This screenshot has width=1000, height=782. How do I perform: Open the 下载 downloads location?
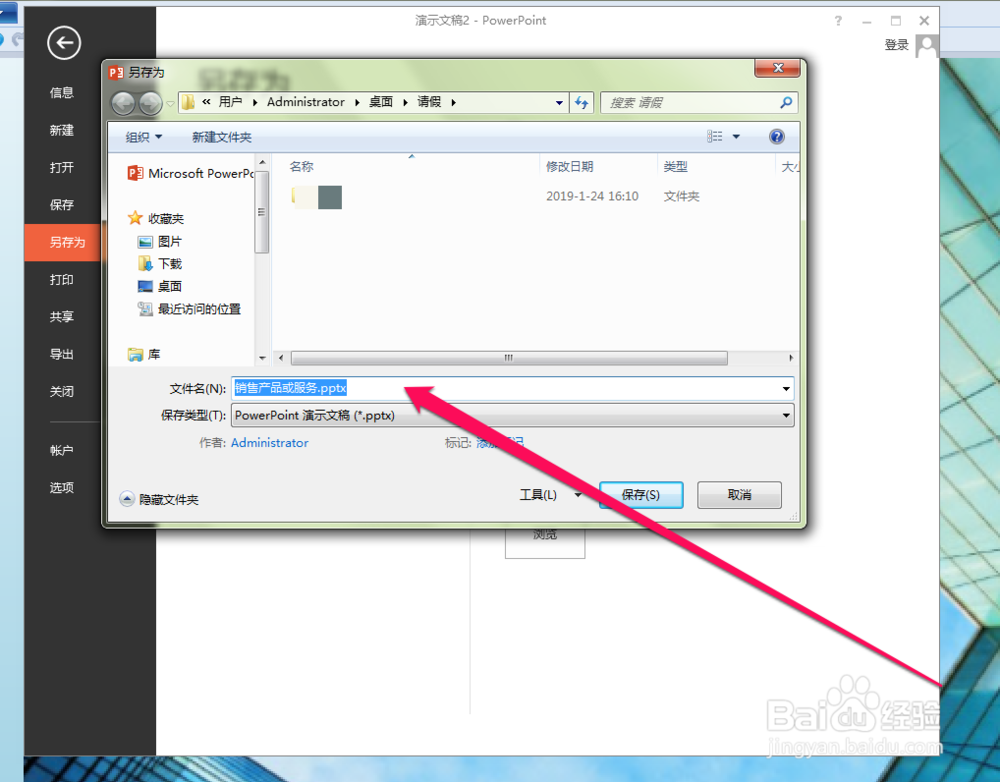(161, 264)
